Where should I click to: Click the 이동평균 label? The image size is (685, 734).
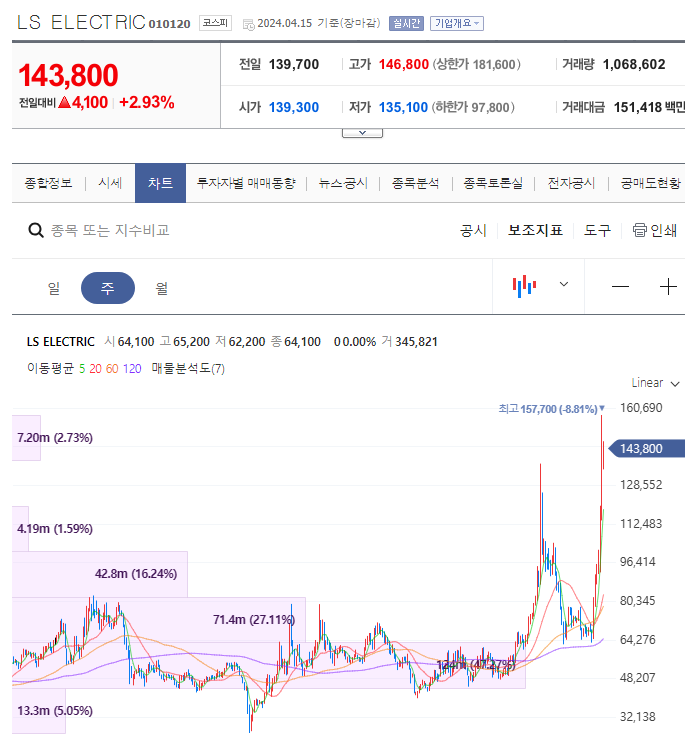click(50, 368)
